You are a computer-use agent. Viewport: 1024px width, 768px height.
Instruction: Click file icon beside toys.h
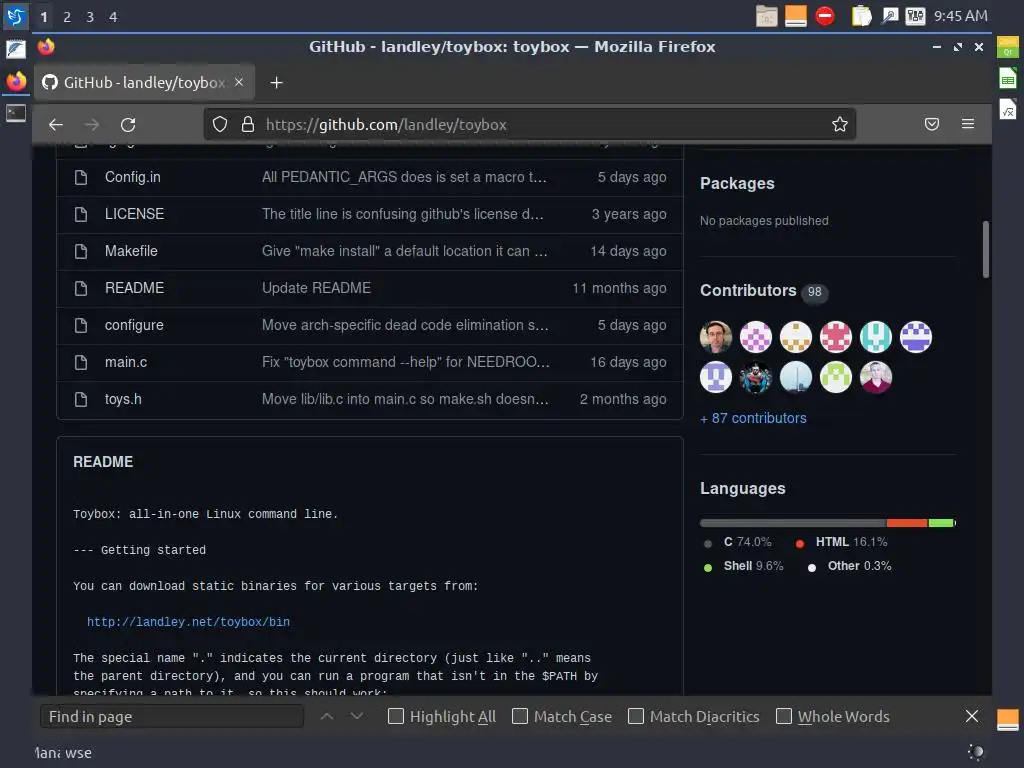[x=81, y=399]
